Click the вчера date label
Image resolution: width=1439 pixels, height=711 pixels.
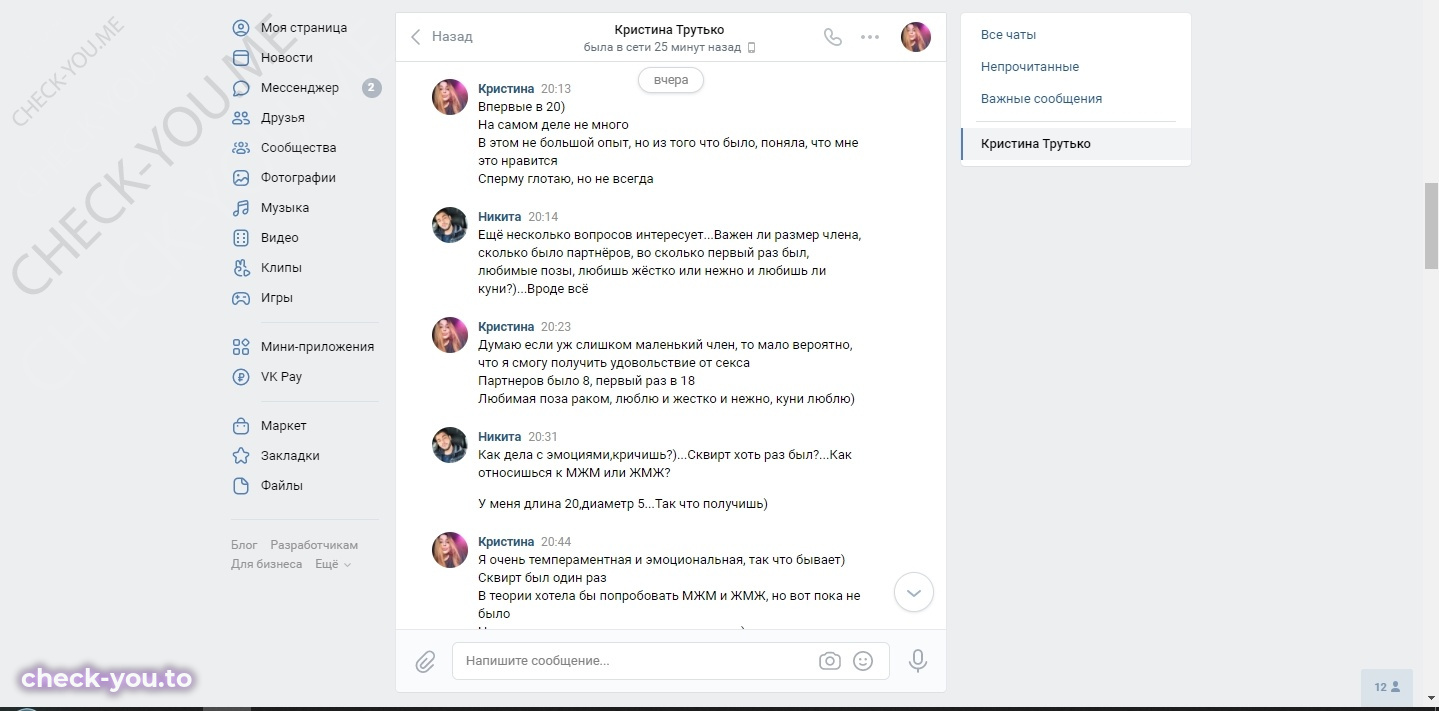[671, 80]
